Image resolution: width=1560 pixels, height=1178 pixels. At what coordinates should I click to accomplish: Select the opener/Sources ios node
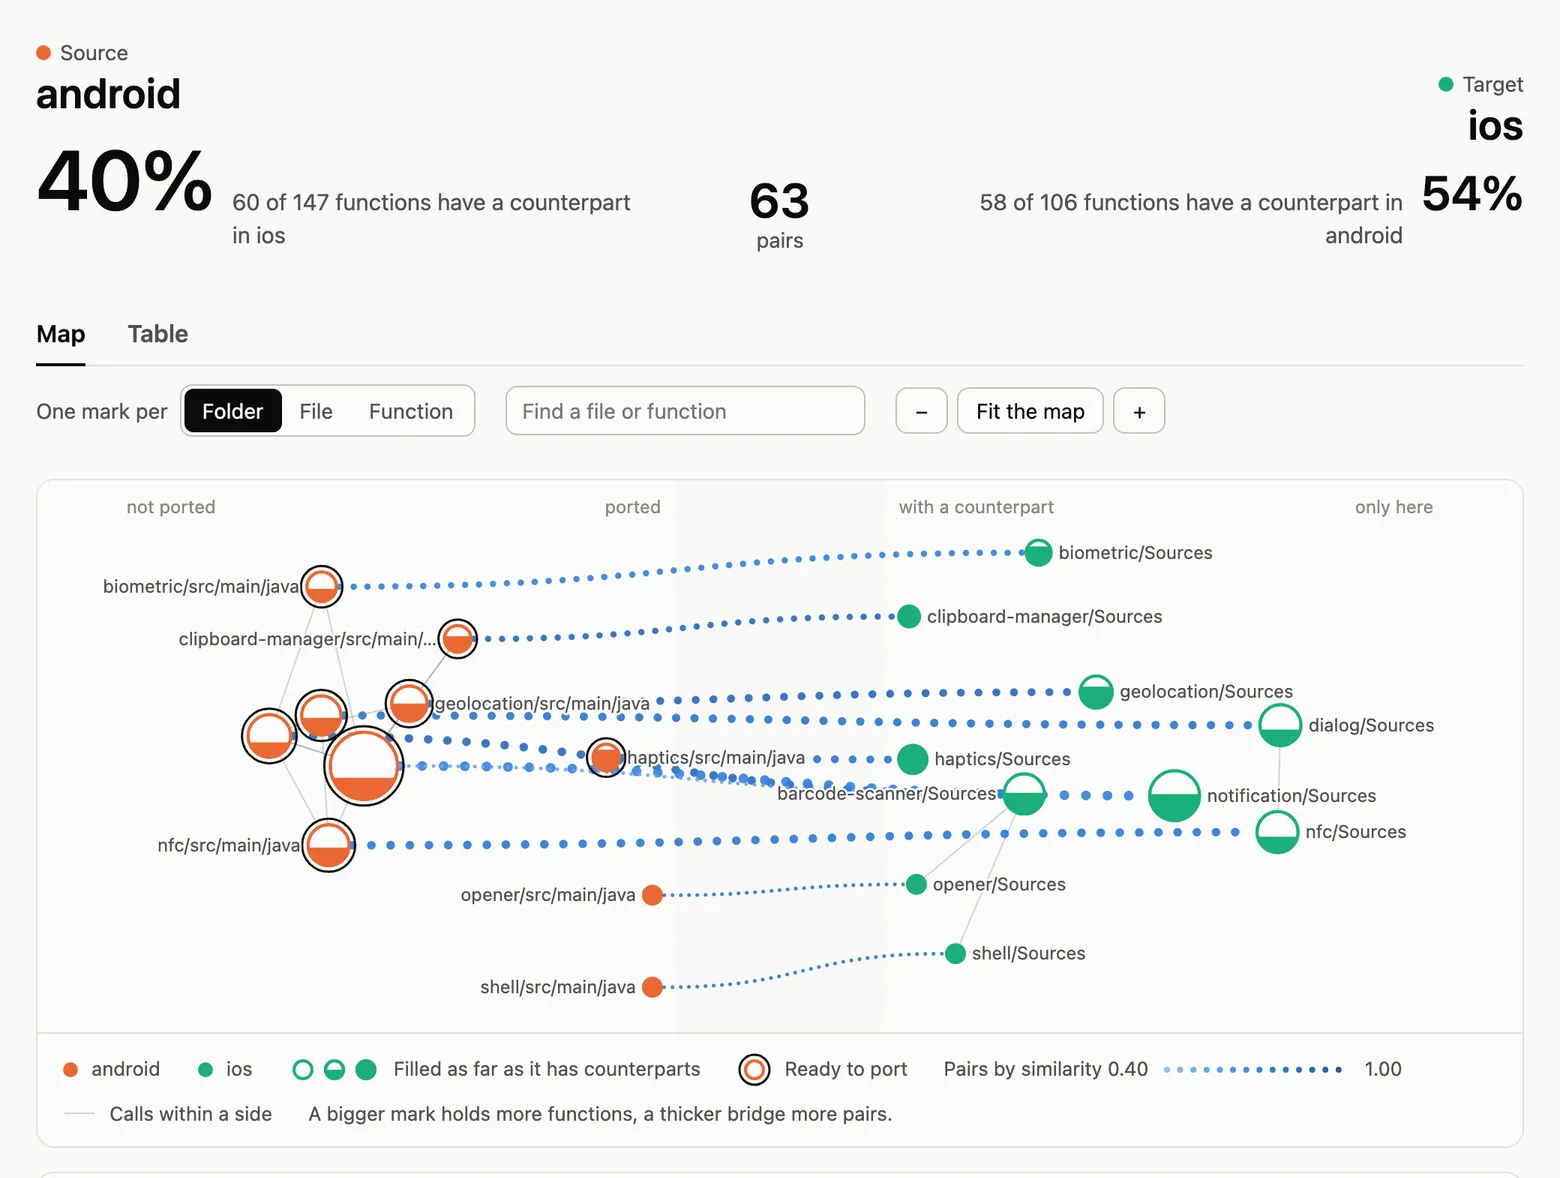point(916,884)
